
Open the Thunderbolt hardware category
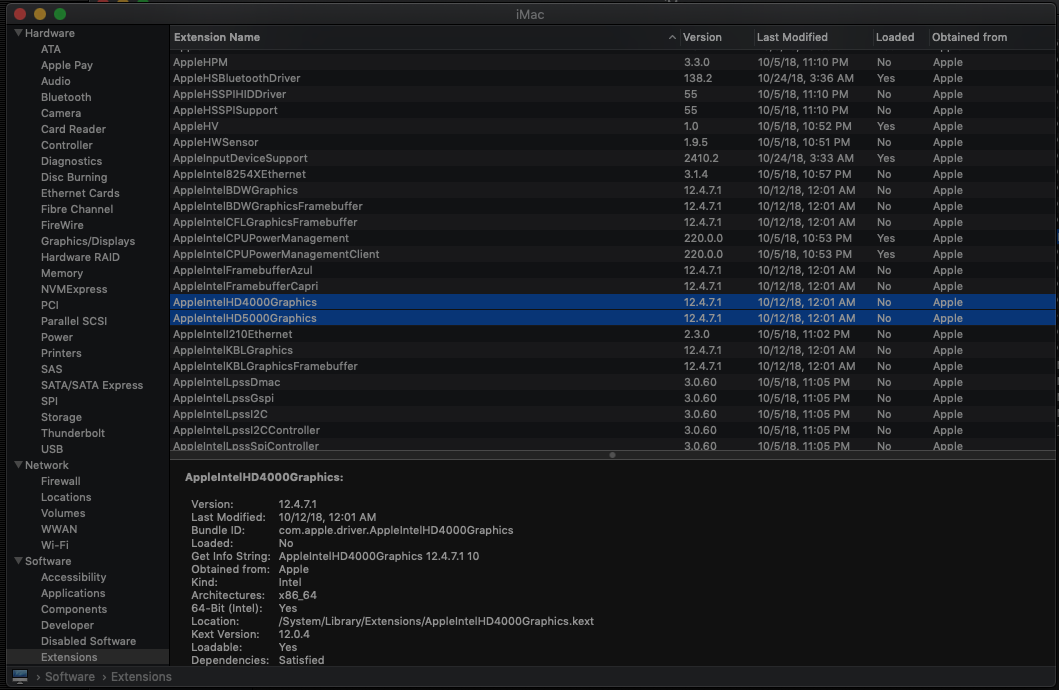pos(73,433)
